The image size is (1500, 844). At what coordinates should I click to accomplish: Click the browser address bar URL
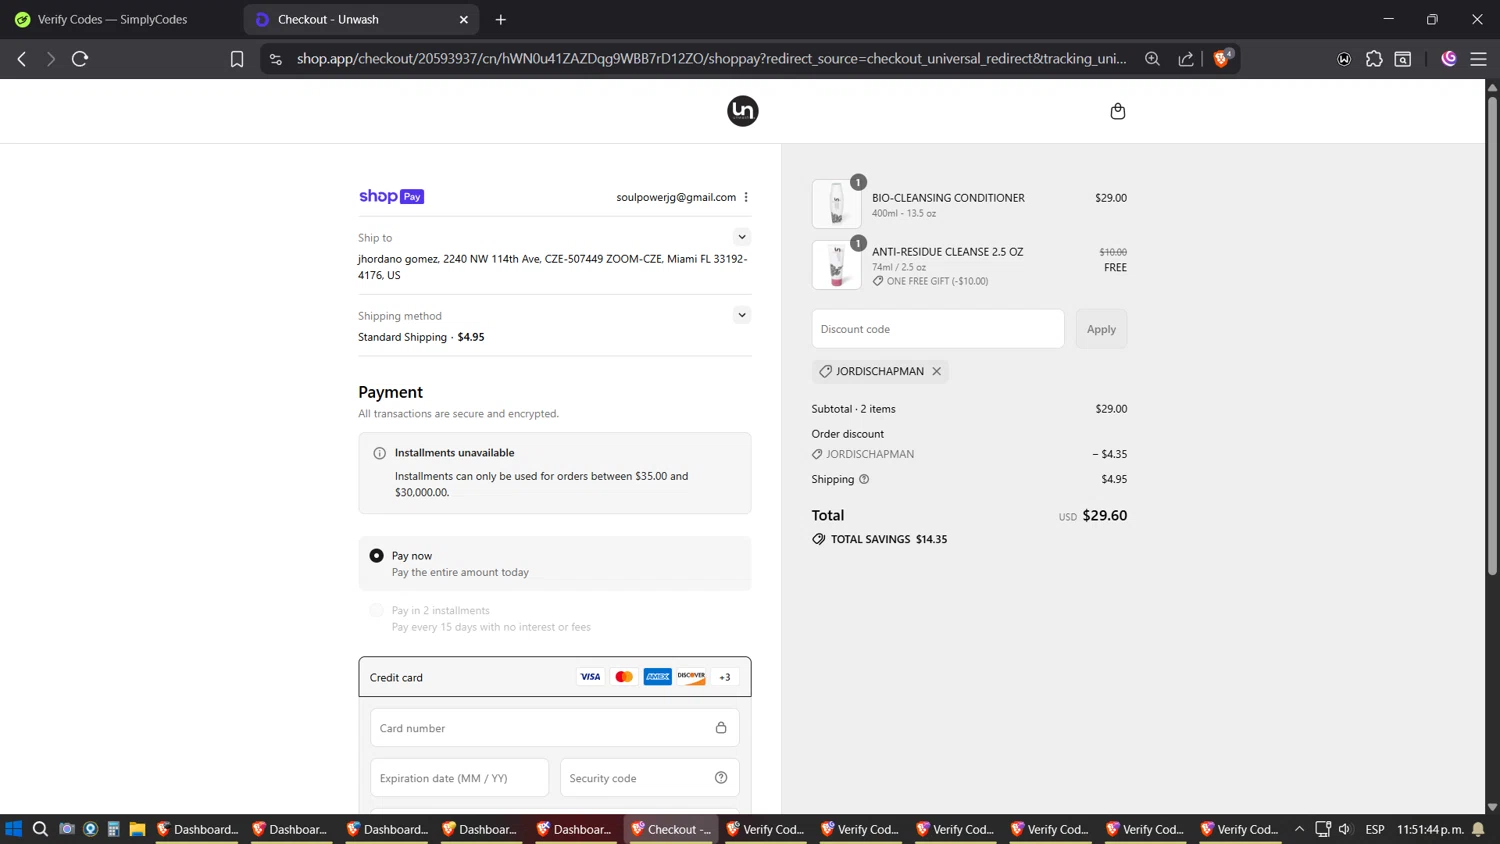tap(711, 59)
